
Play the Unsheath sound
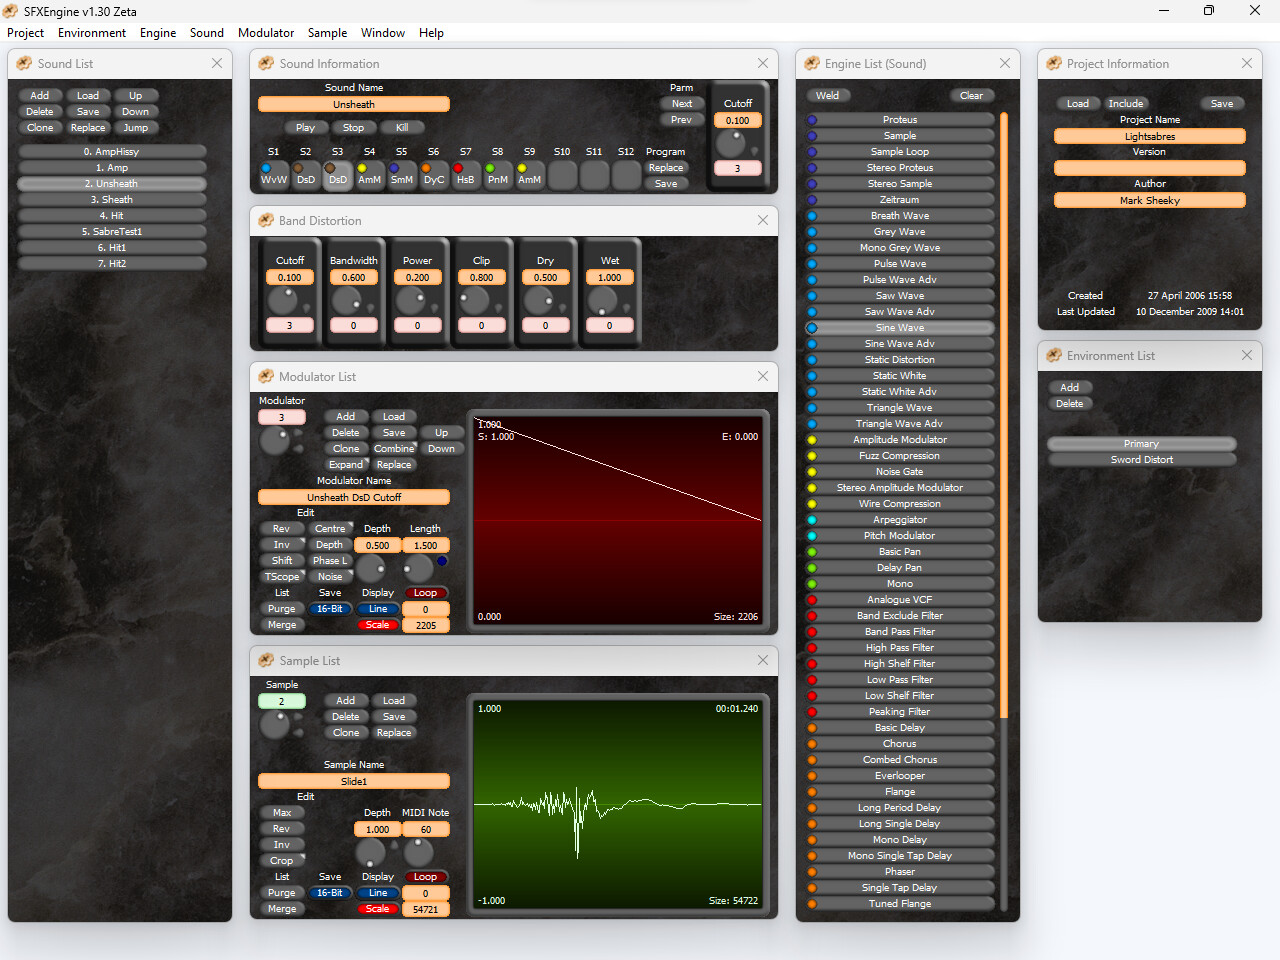[306, 127]
